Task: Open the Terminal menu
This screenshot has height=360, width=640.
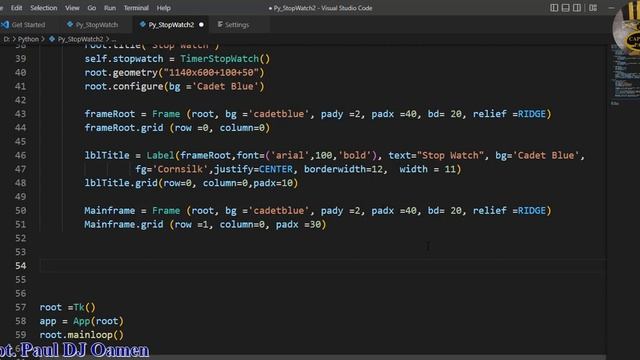Action: pyautogui.click(x=136, y=8)
